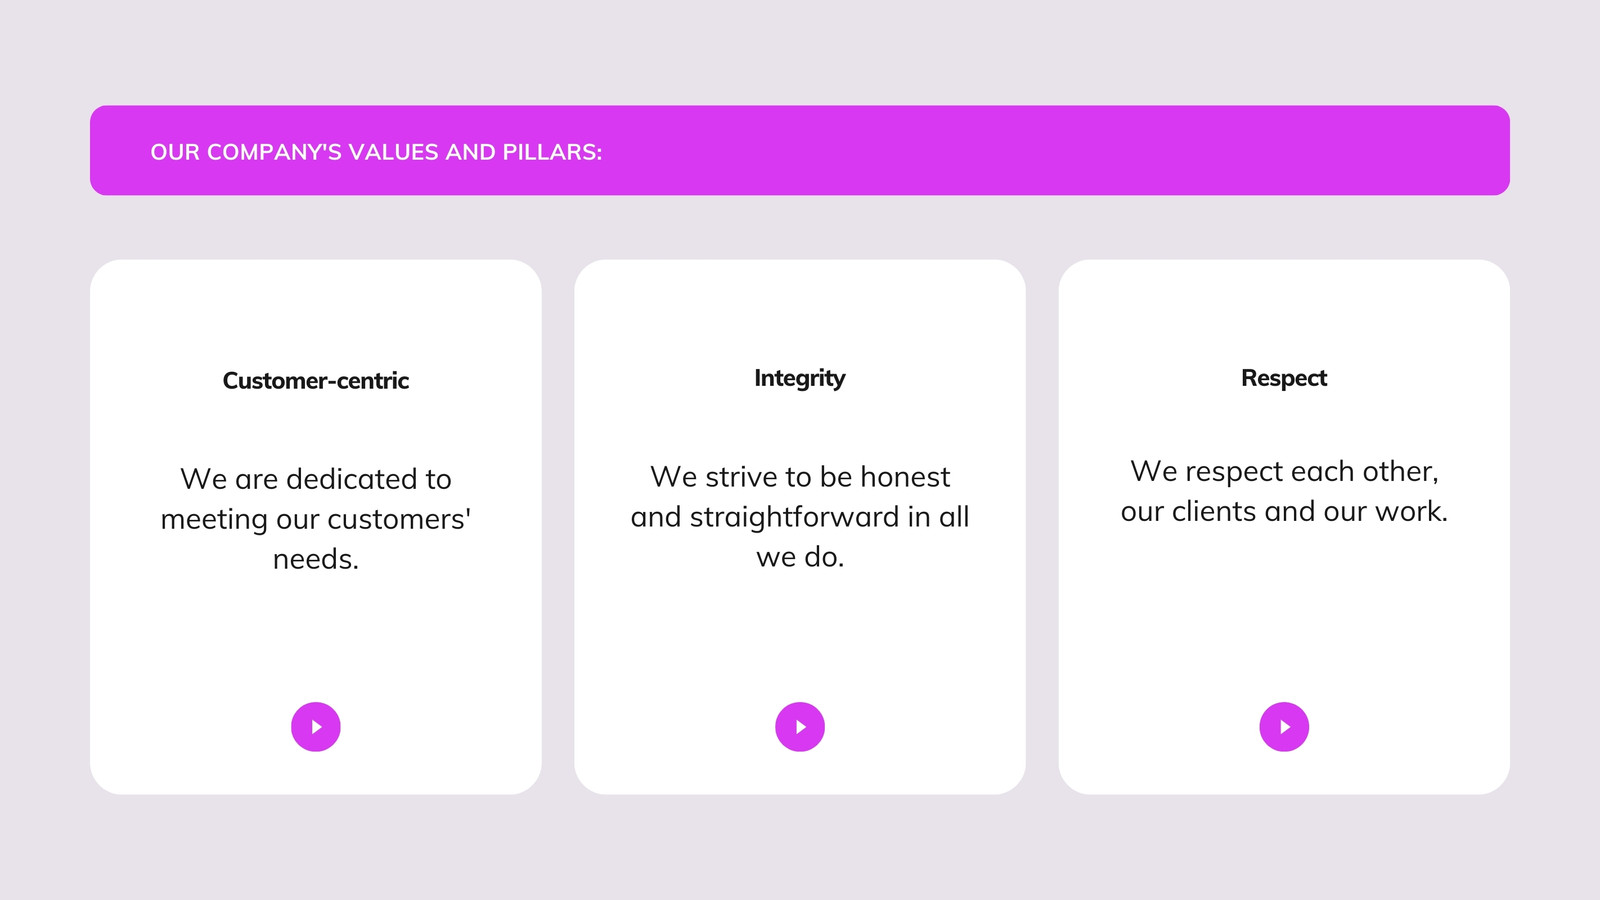
Task: Click the 'We are dedicated to' paragraph
Action: [316, 519]
